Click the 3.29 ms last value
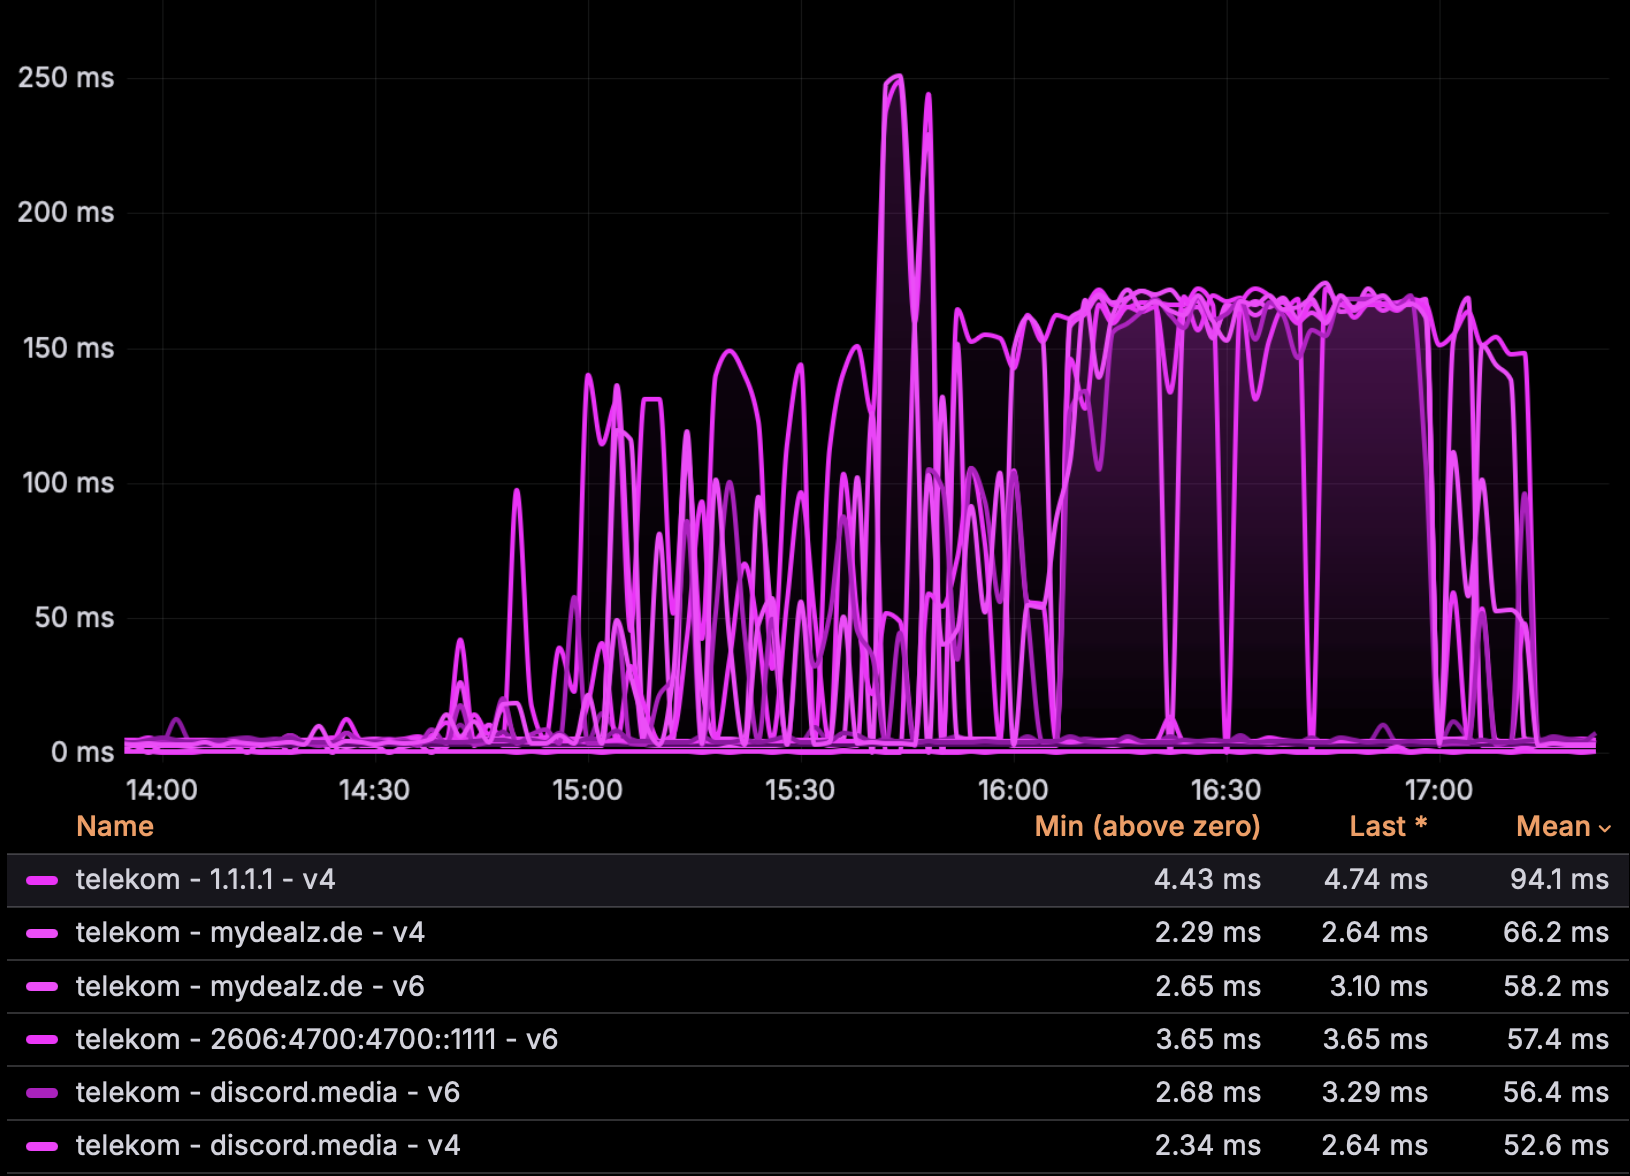This screenshot has width=1630, height=1176. (1375, 1092)
